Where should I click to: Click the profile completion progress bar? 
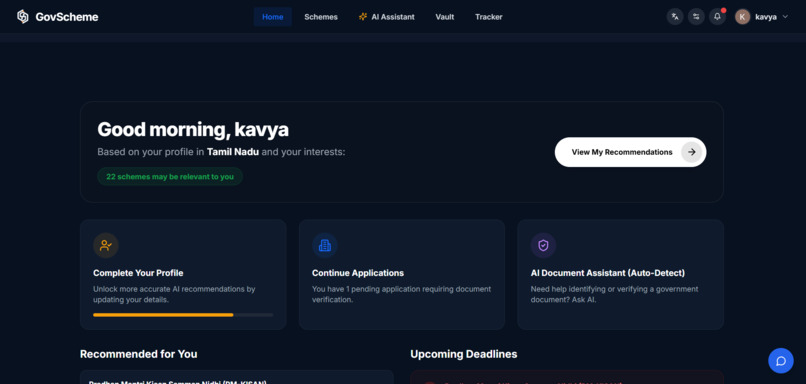point(183,315)
